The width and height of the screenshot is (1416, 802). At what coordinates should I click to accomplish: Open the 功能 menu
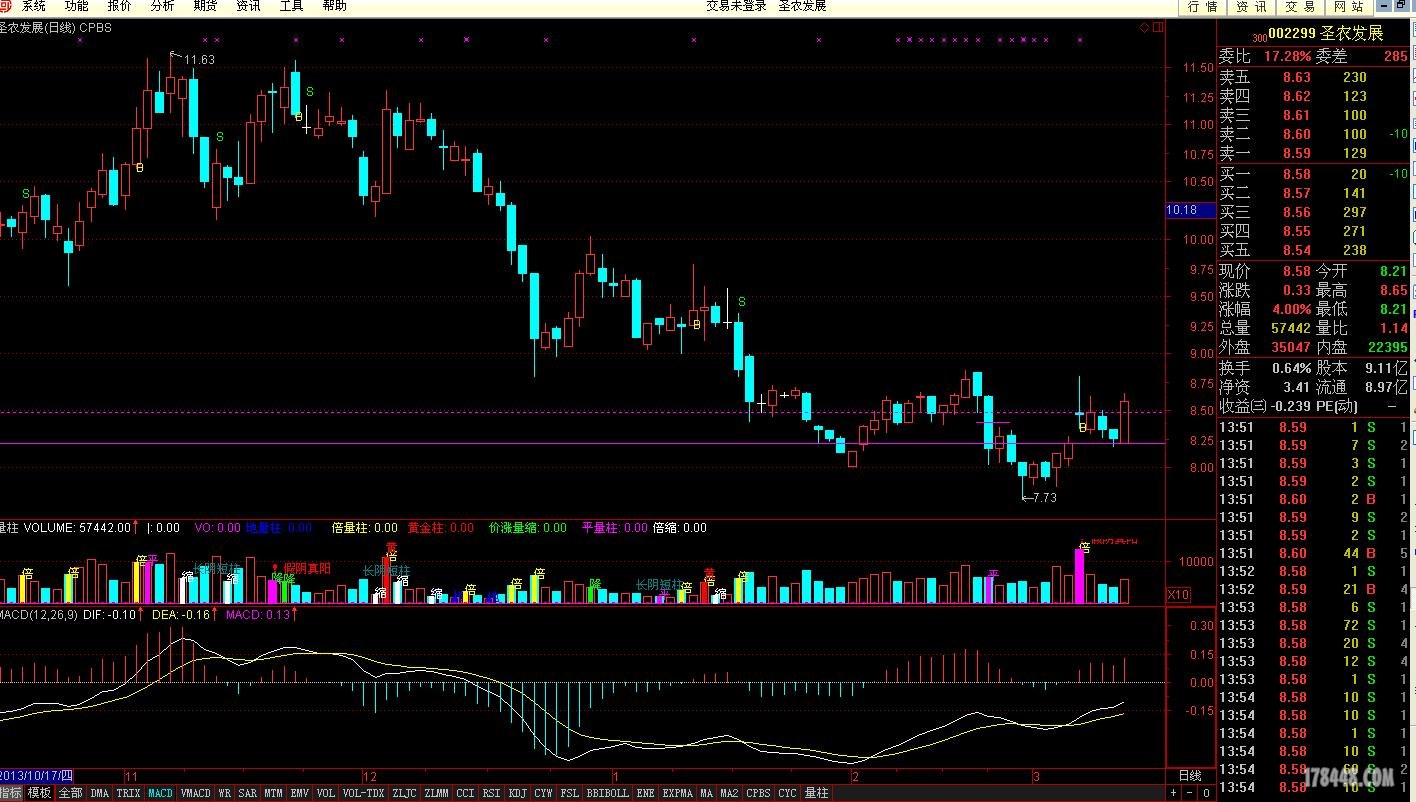pyautogui.click(x=76, y=6)
